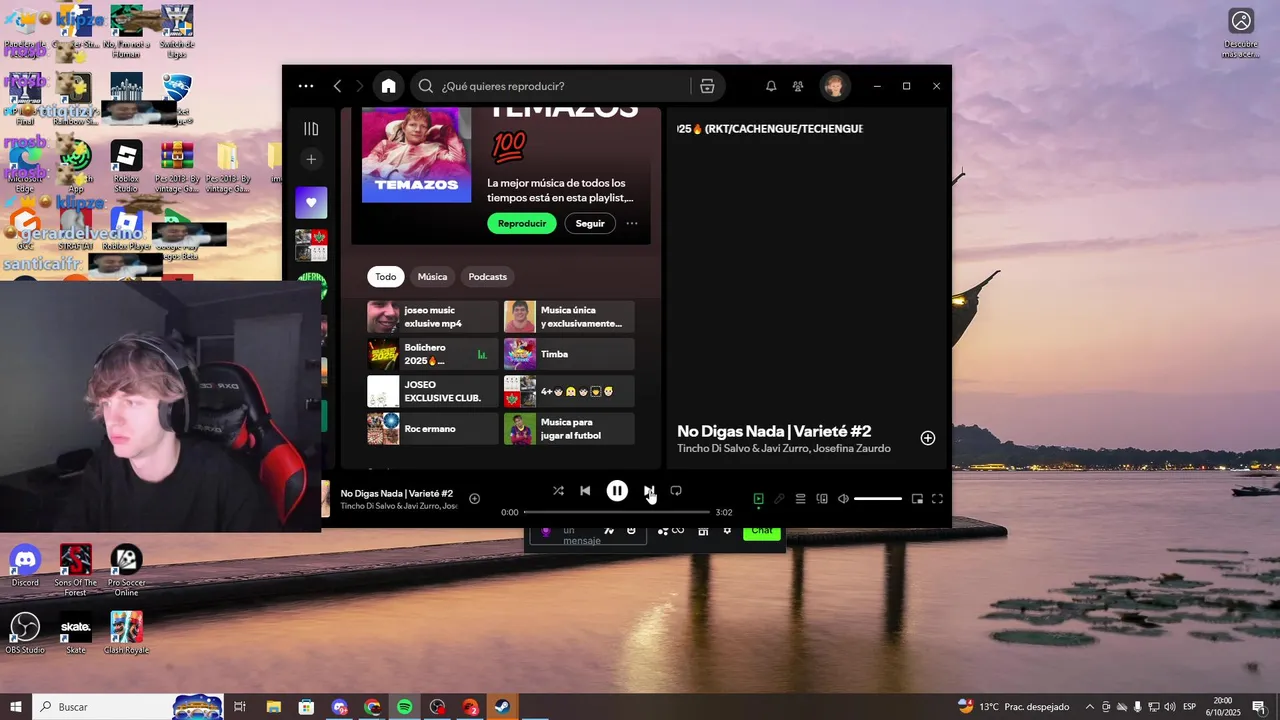1280x720 pixels.
Task: Open more options for TEMAZOS playlist
Action: pos(632,223)
